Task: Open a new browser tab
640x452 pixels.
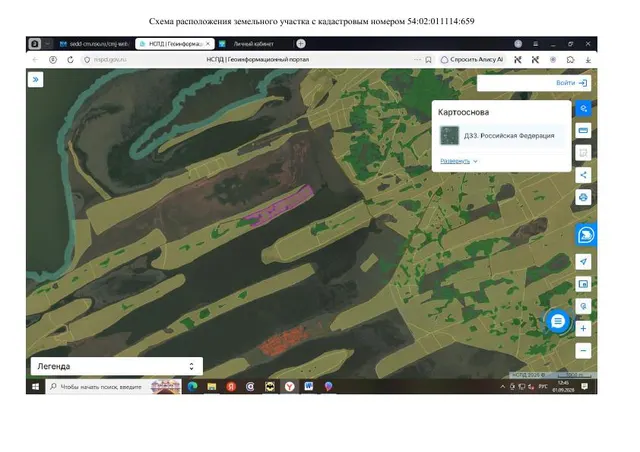Action: point(301,43)
